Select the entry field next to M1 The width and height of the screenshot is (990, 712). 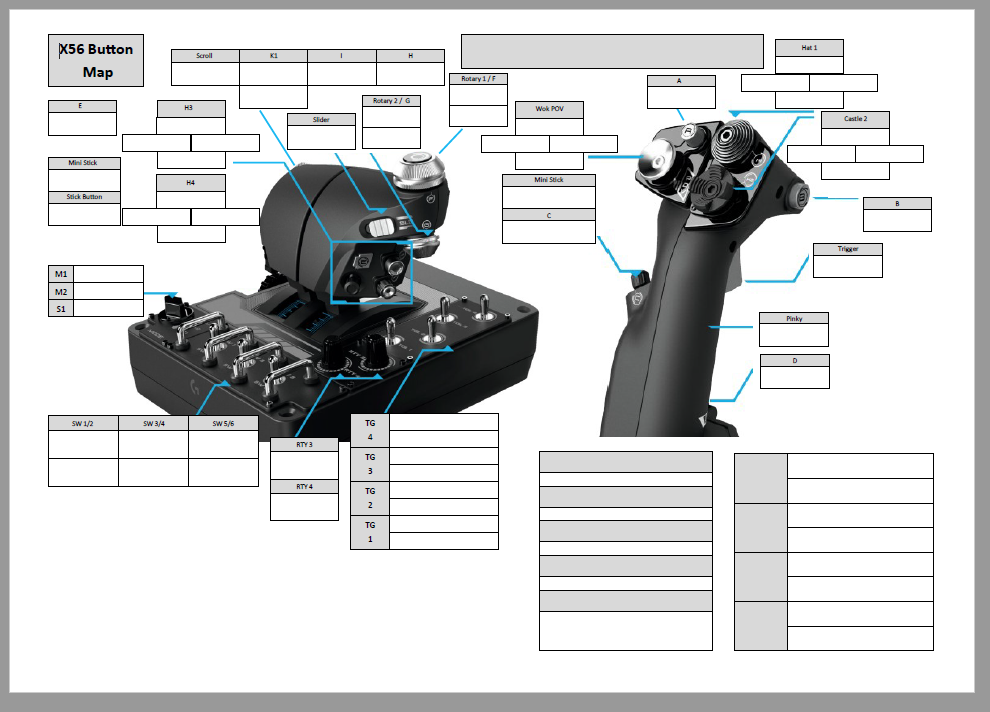click(x=109, y=274)
